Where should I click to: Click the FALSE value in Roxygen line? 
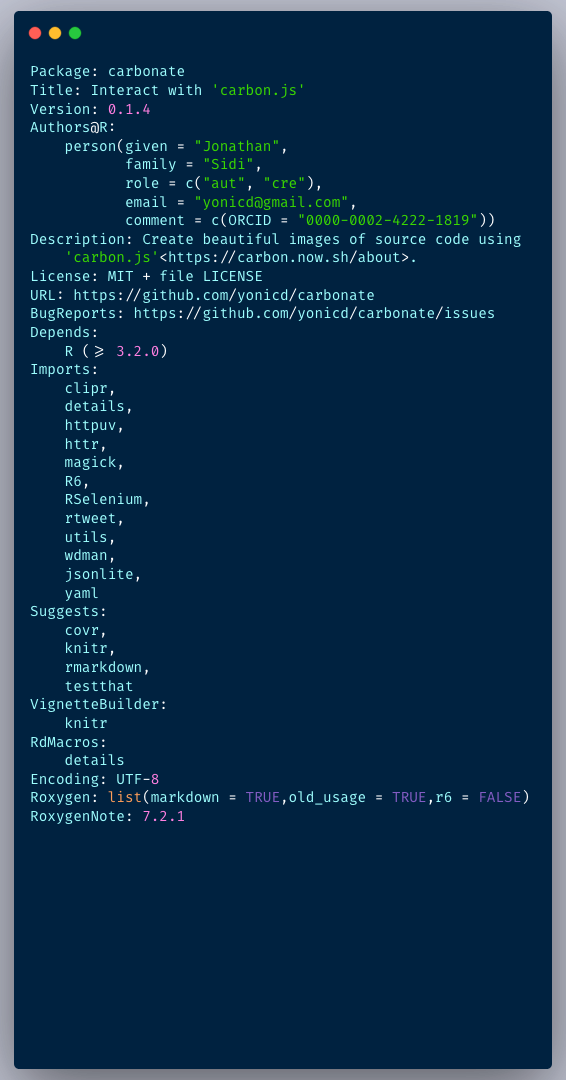(x=500, y=798)
